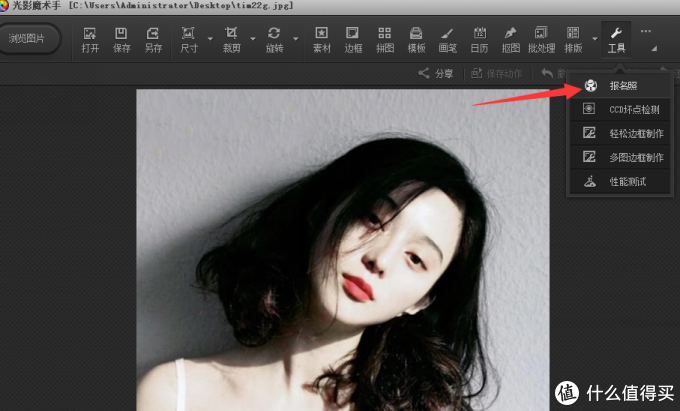Select the 尺寸 resize tool
The image size is (680, 411).
(189, 40)
